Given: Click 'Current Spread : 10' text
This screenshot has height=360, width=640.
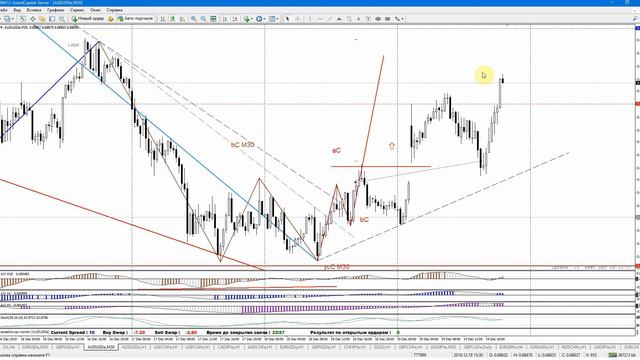Looking at the screenshot, I should [73, 333].
